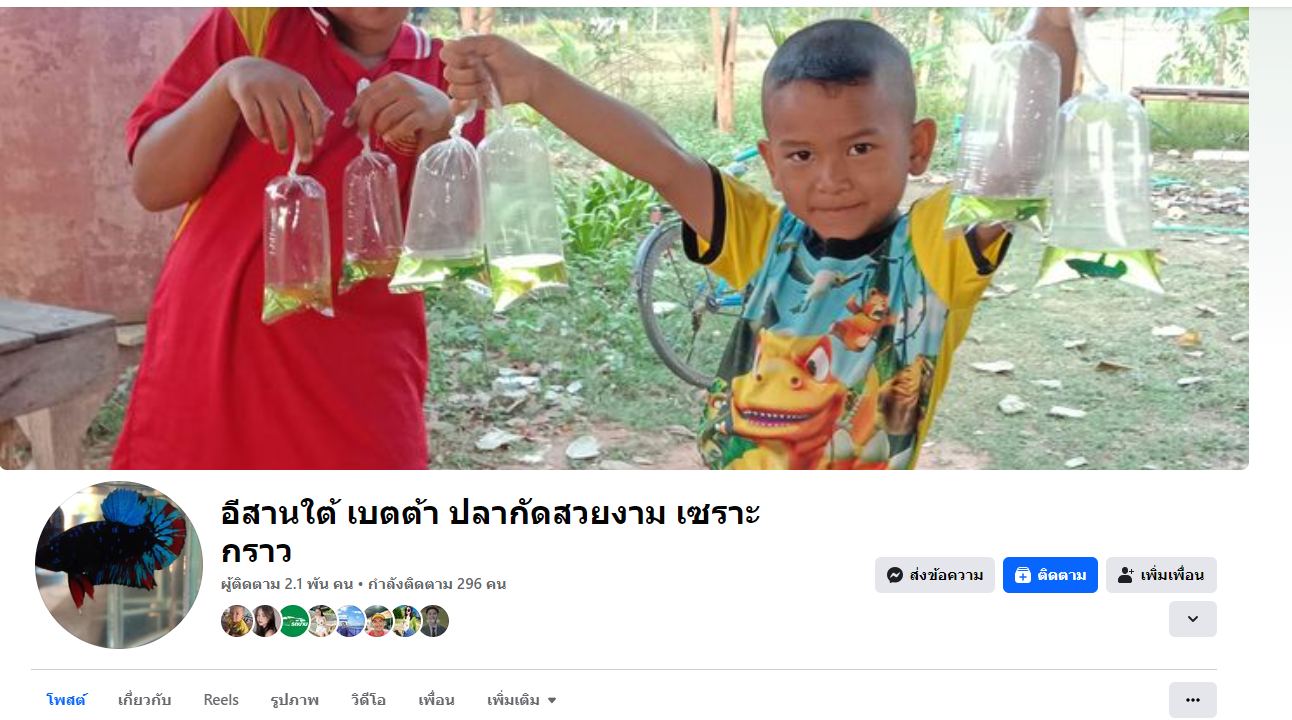Open the cover photo of kids holding fish bags
The image size is (1292, 720).
pos(624,238)
